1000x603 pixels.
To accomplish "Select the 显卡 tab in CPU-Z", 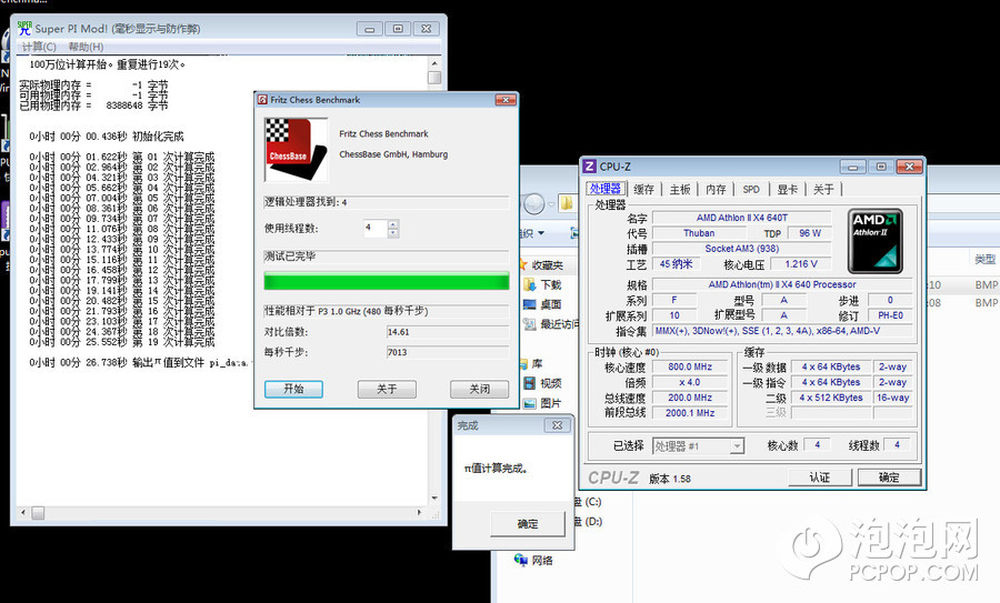I will 788,189.
